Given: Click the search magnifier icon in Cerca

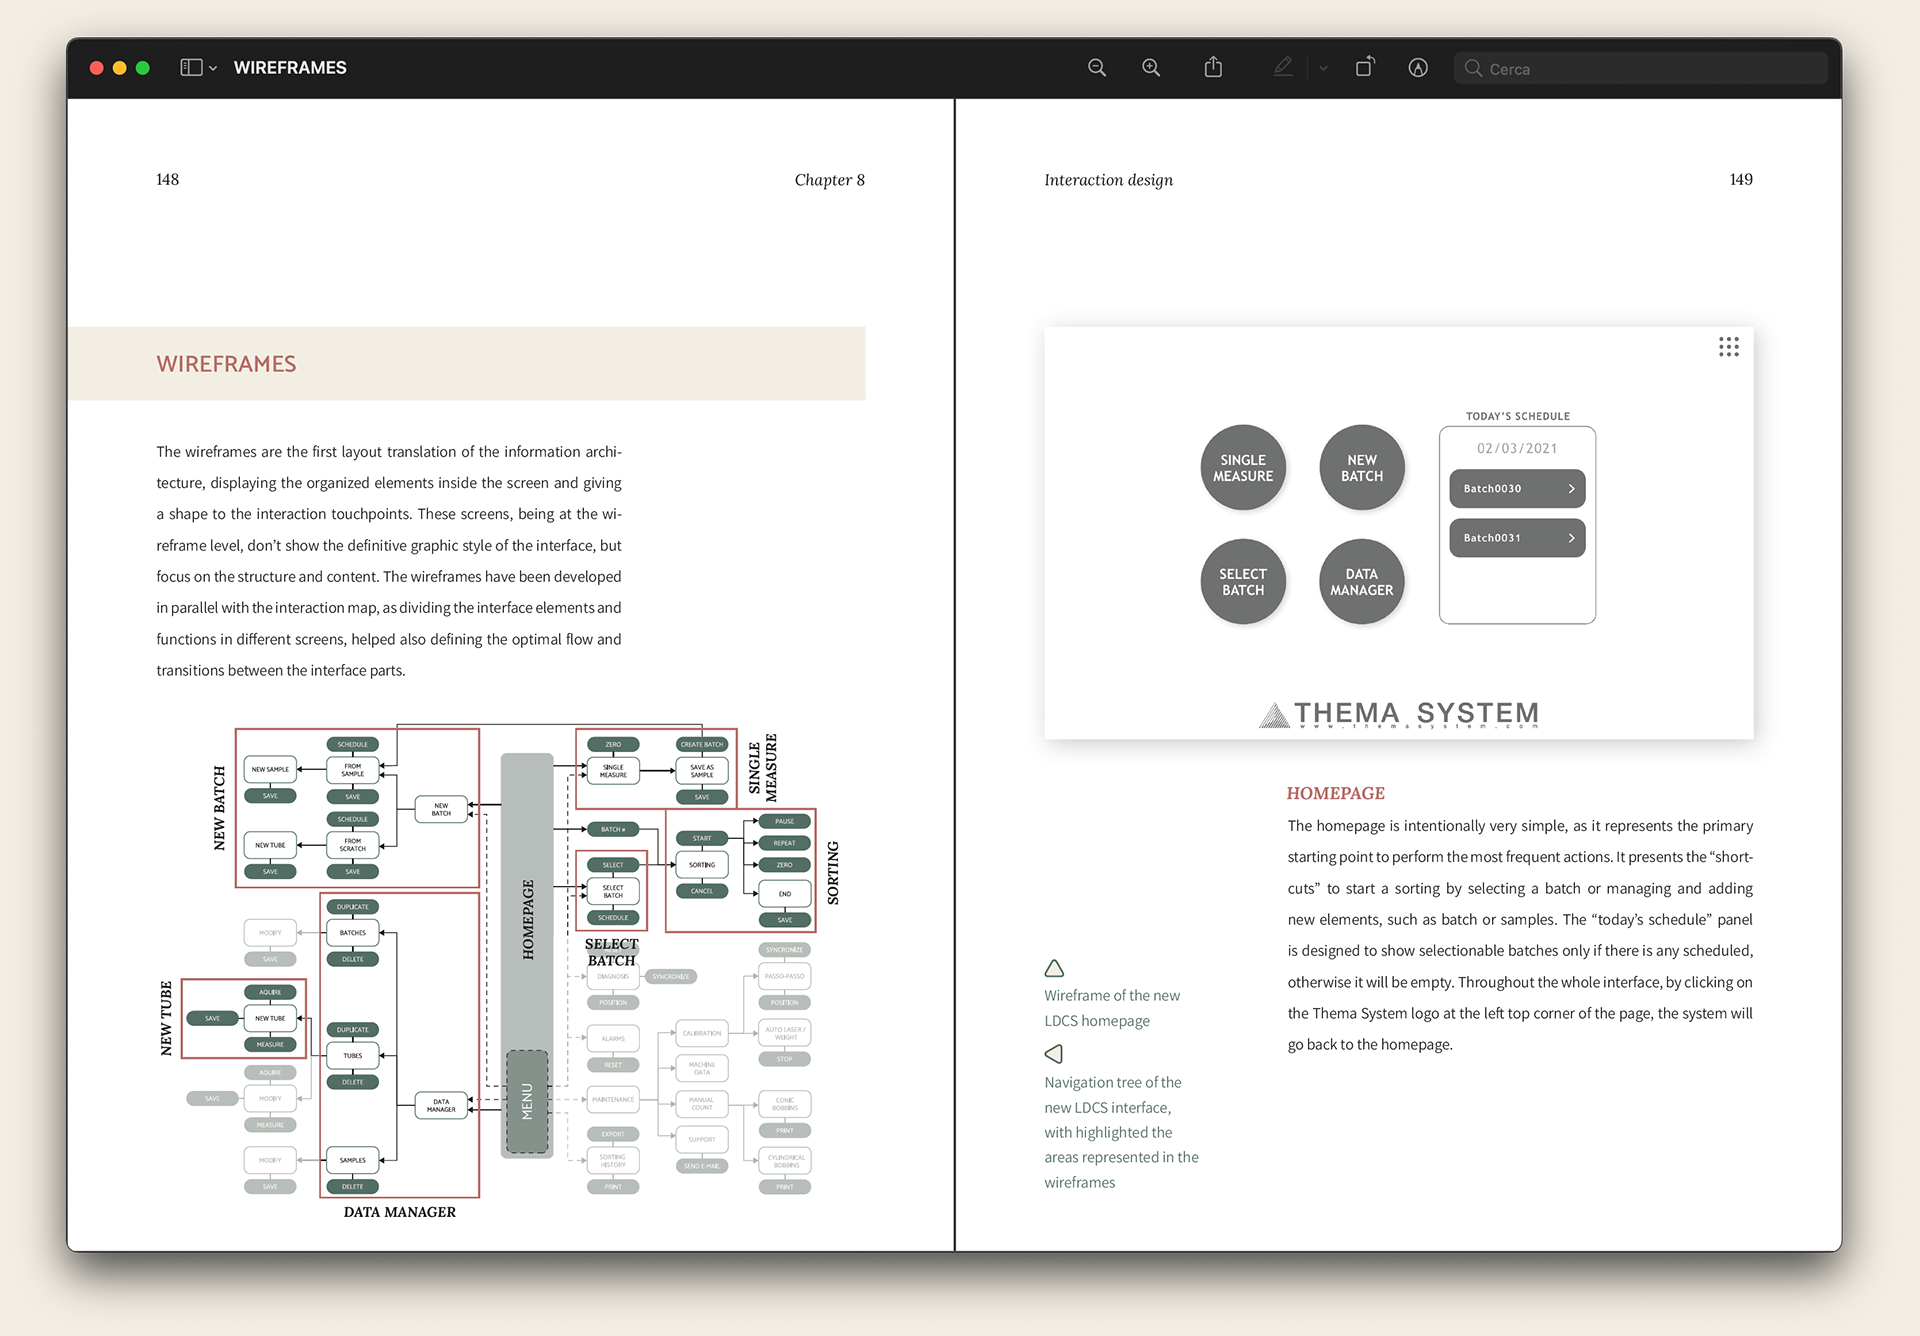Looking at the screenshot, I should pyautogui.click(x=1473, y=68).
